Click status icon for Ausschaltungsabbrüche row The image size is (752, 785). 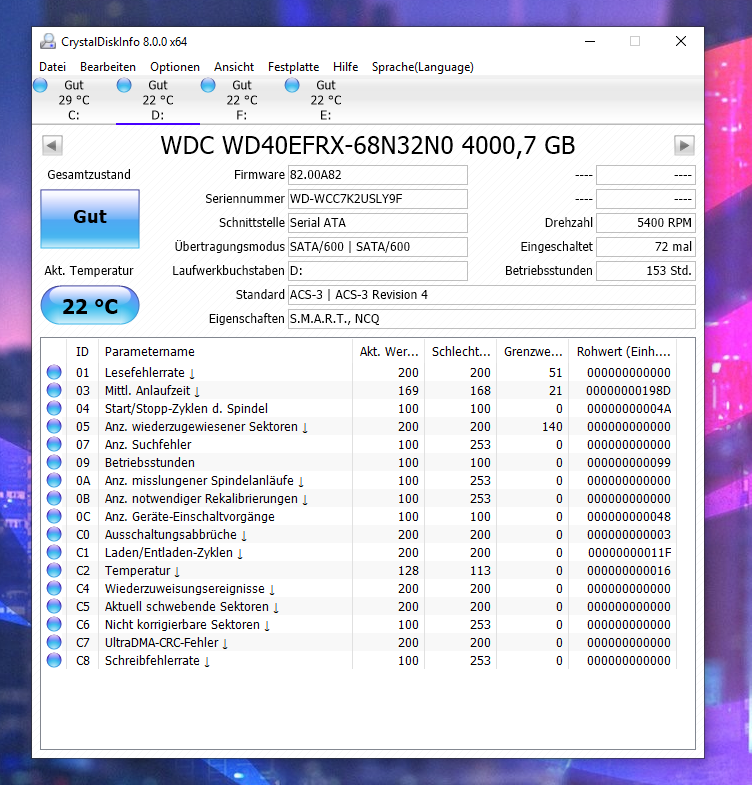click(x=54, y=534)
